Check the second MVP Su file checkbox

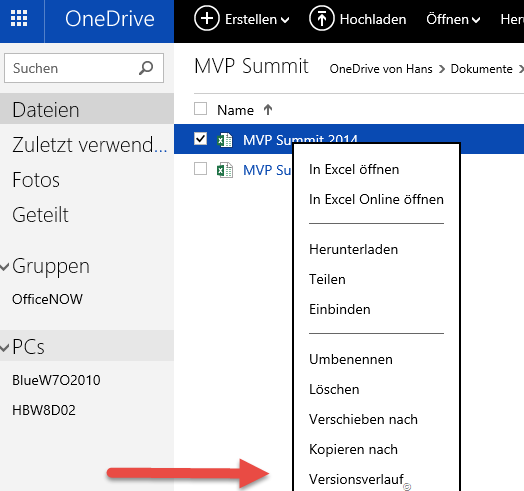pyautogui.click(x=201, y=169)
